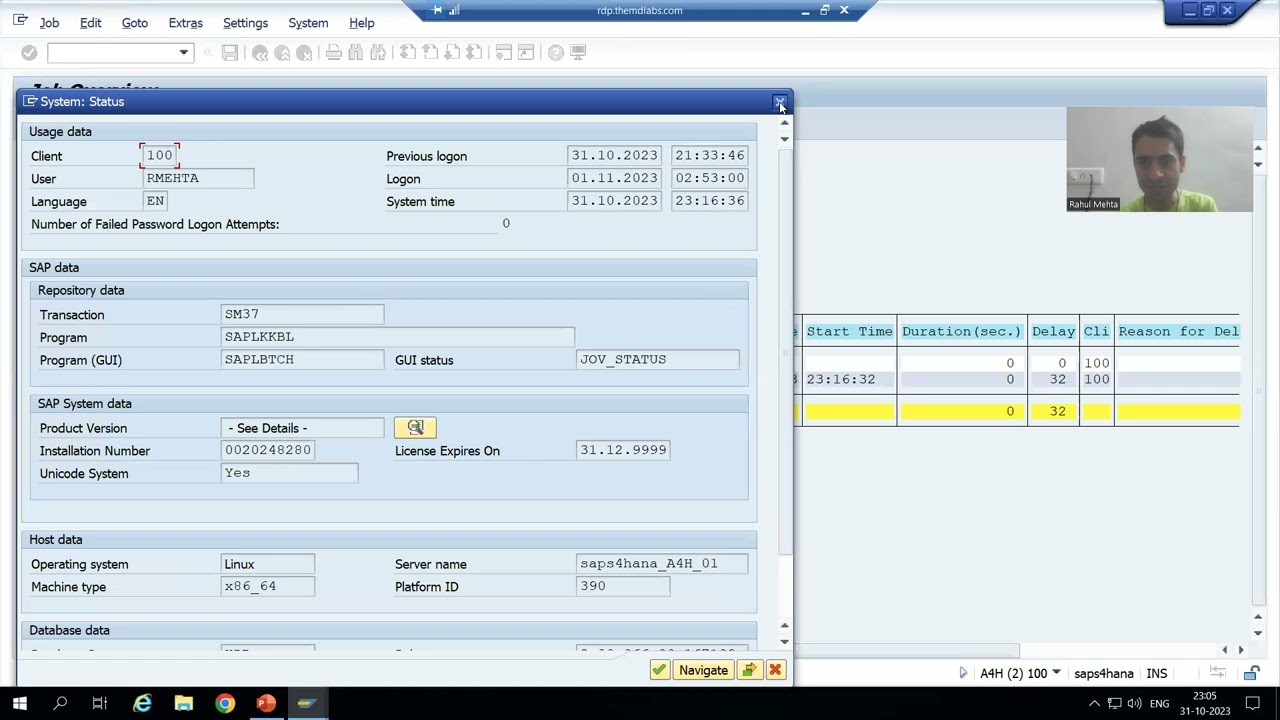Click the SAP window menu icon left of Job

click(x=20, y=21)
